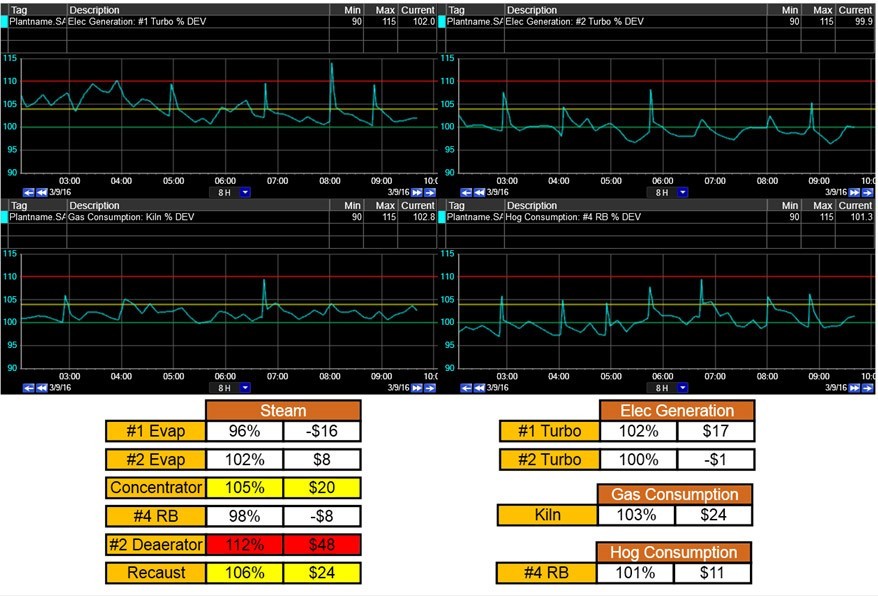The width and height of the screenshot is (878, 596).
Task: Click back arrow on #1 Turbo trend
Action: [28, 192]
